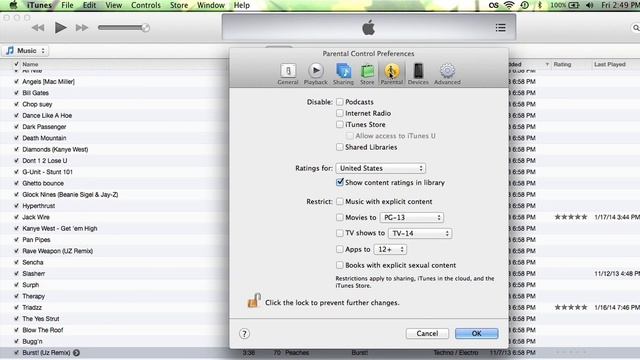Open the Controls menu

coord(146,5)
